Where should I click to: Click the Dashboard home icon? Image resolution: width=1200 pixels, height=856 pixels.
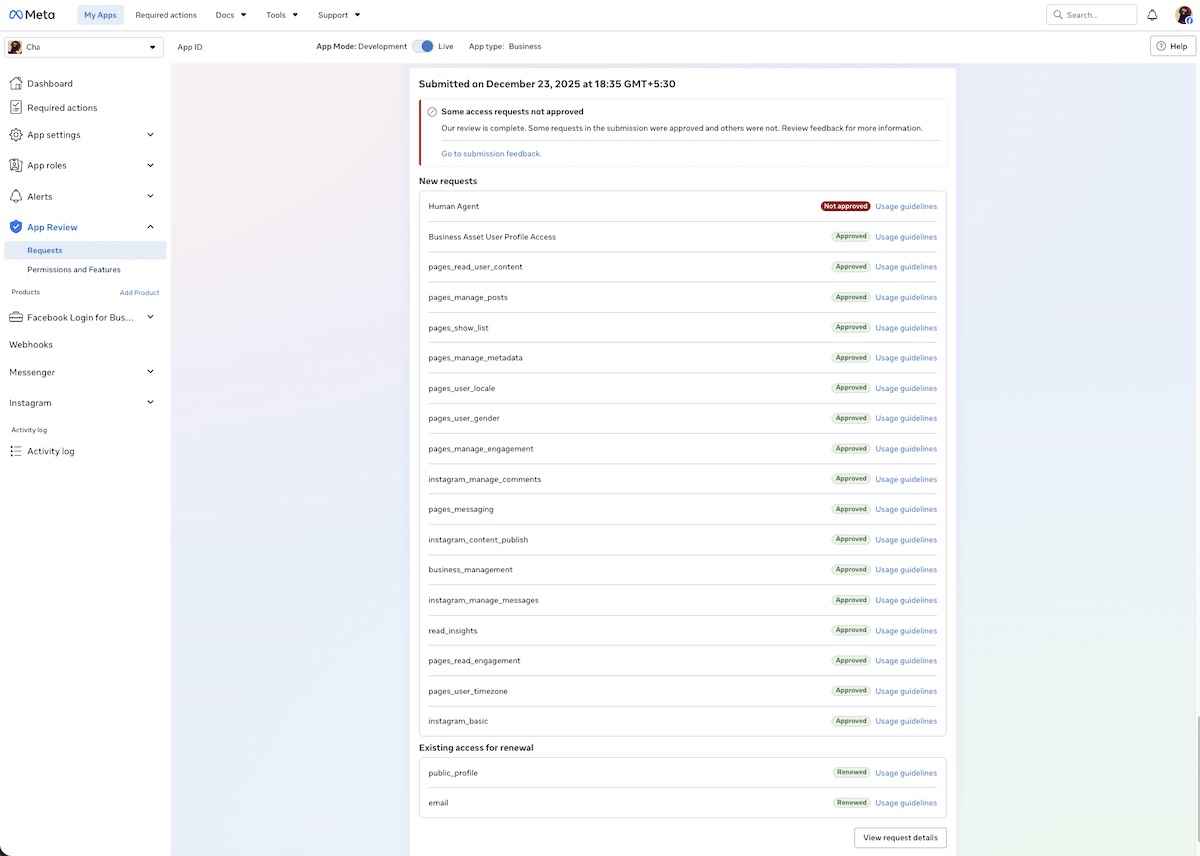pyautogui.click(x=16, y=83)
